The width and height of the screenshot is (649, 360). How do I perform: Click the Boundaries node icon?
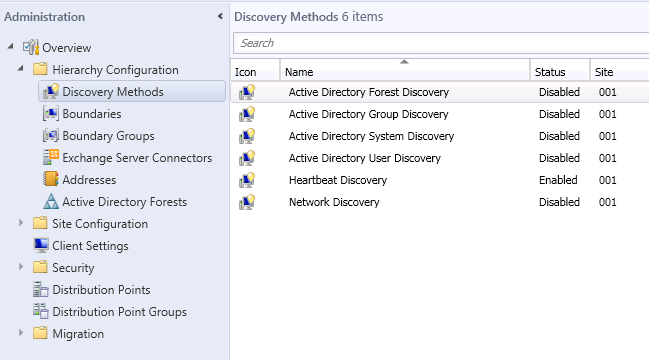point(50,113)
